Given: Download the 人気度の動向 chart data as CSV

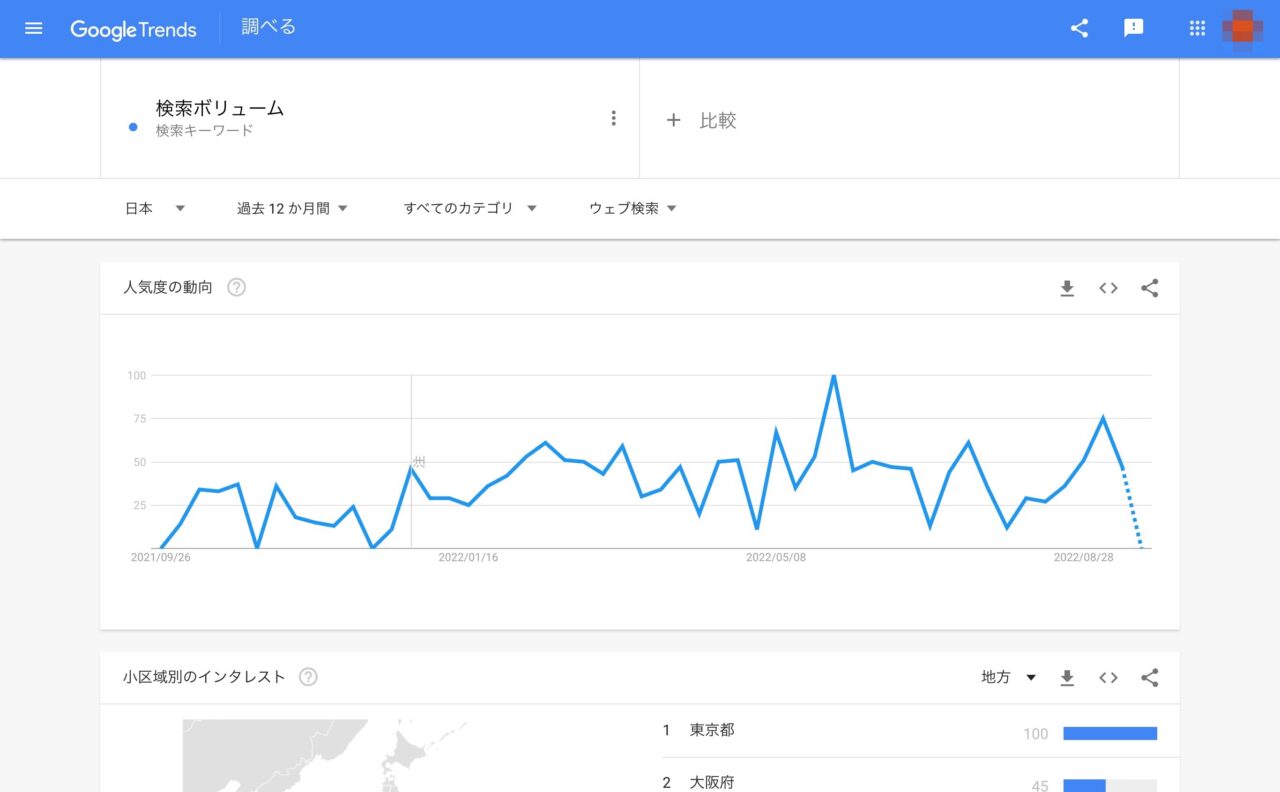Looking at the screenshot, I should click(1067, 288).
